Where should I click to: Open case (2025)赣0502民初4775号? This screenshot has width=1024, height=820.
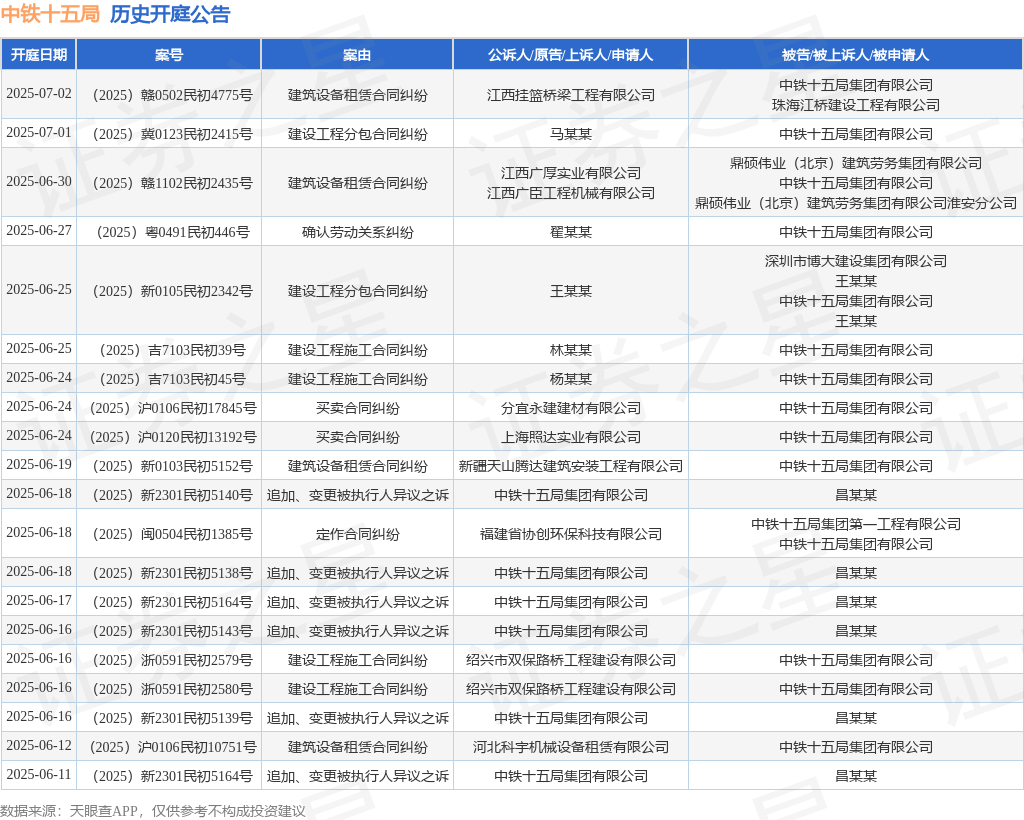click(169, 95)
